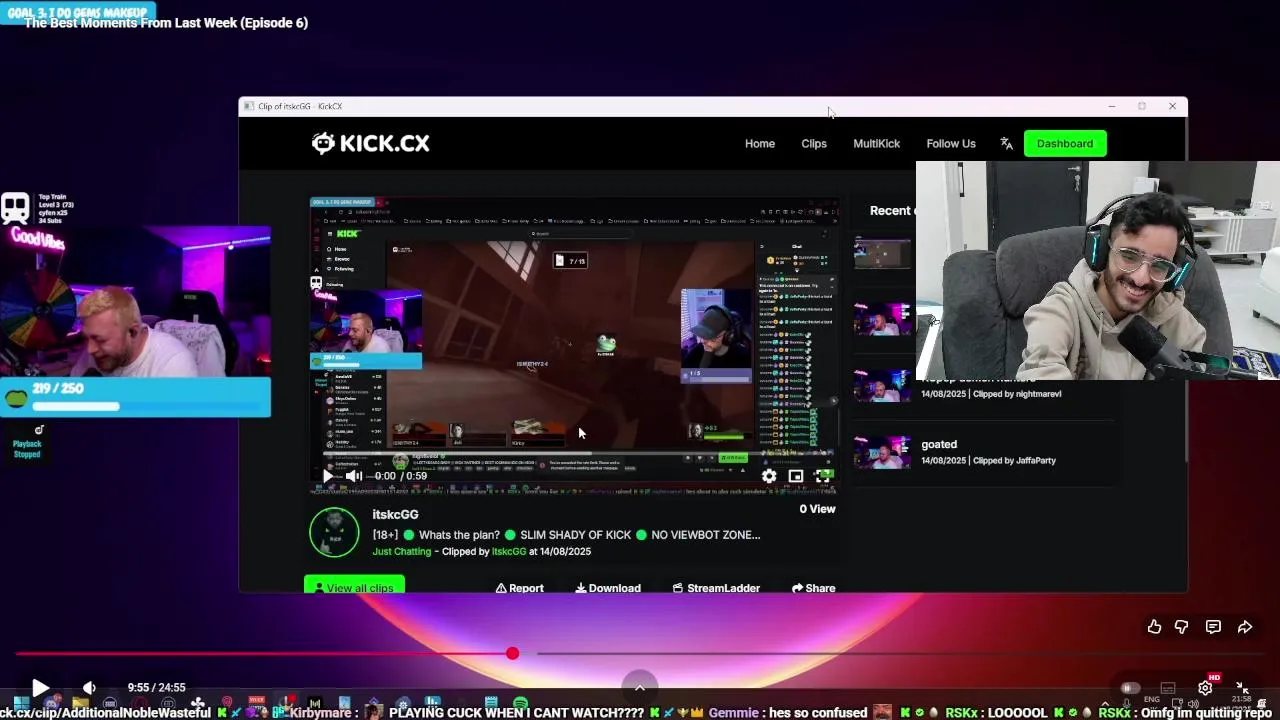Open the goated clip thumbnail
Screen dimensions: 1280x720
click(882, 452)
